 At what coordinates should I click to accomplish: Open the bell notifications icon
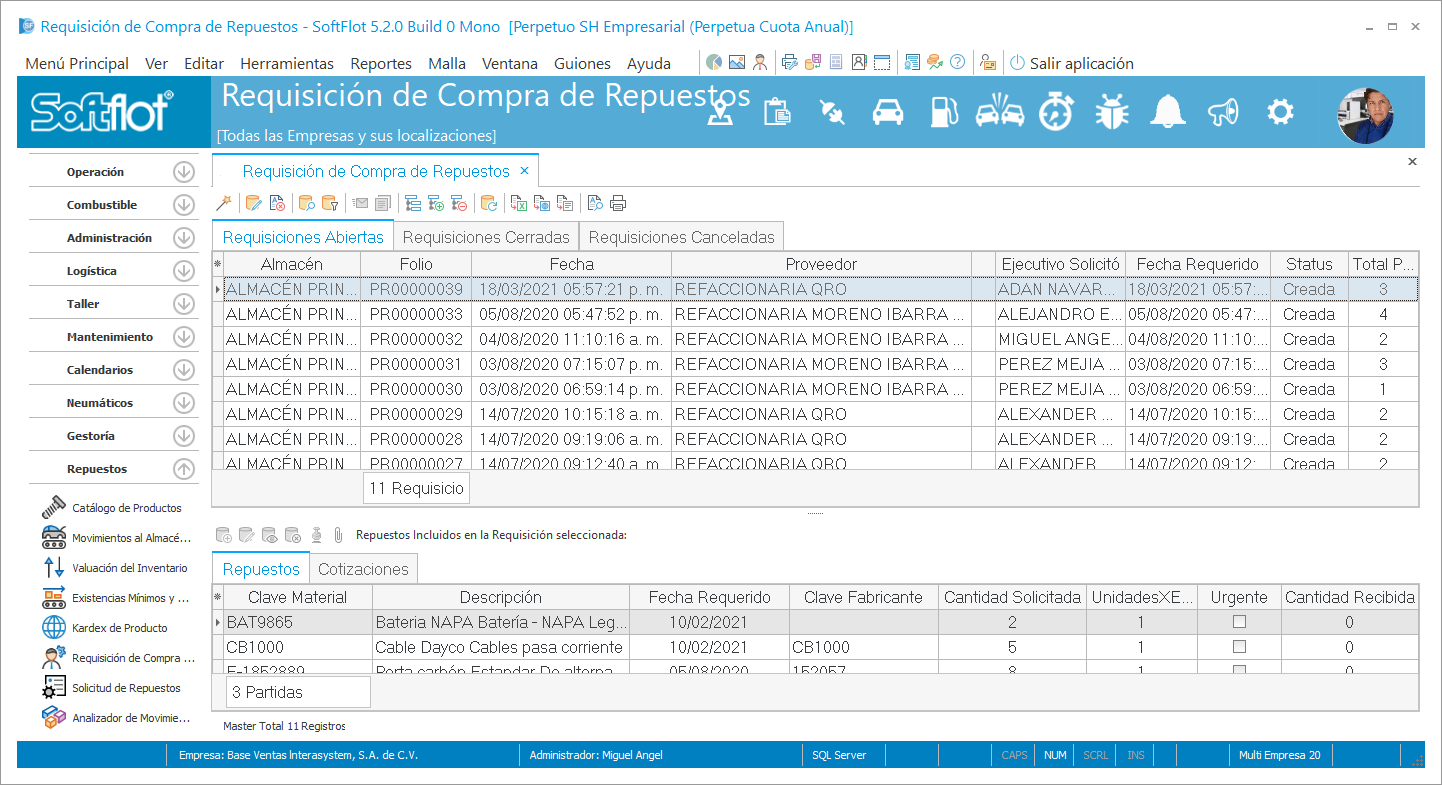1167,111
